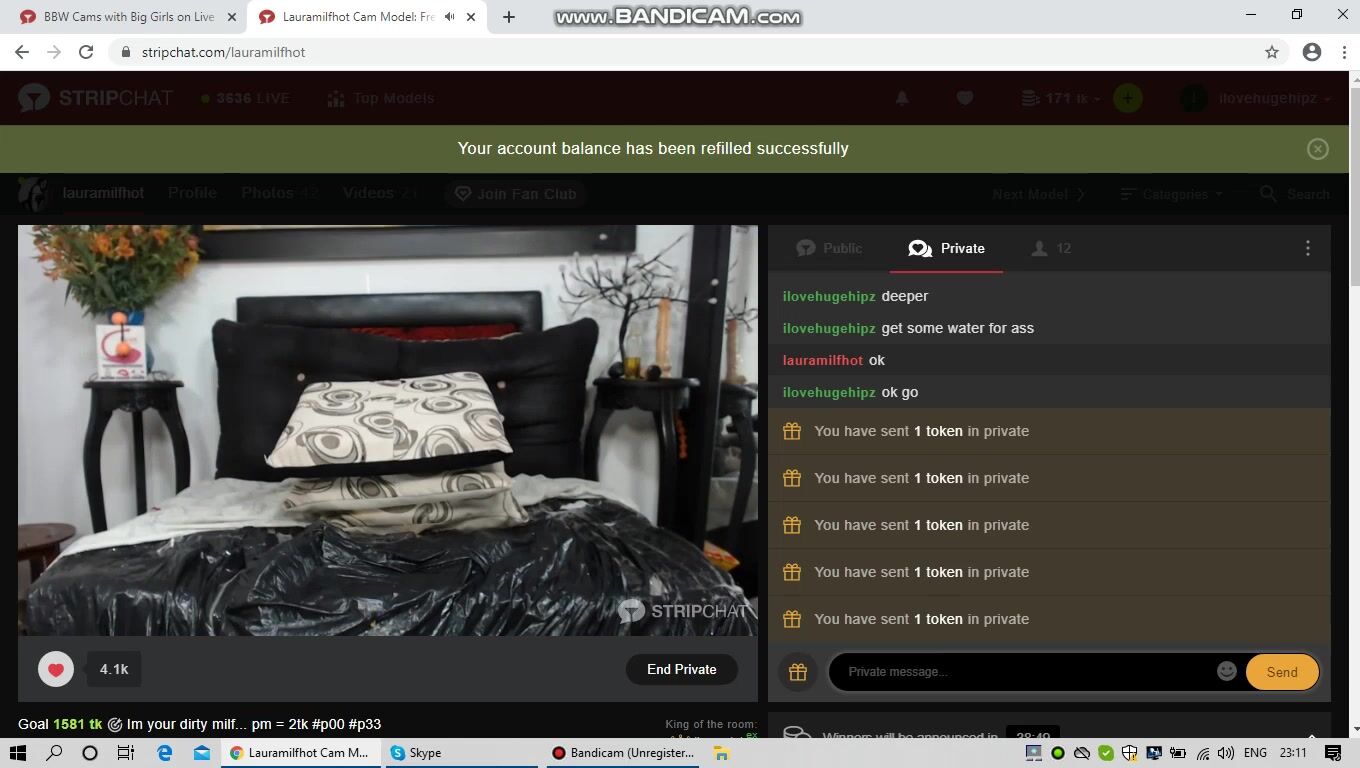This screenshot has width=1360, height=768.
Task: Mute audio on the Lauramilfhot tab
Action: tap(449, 17)
